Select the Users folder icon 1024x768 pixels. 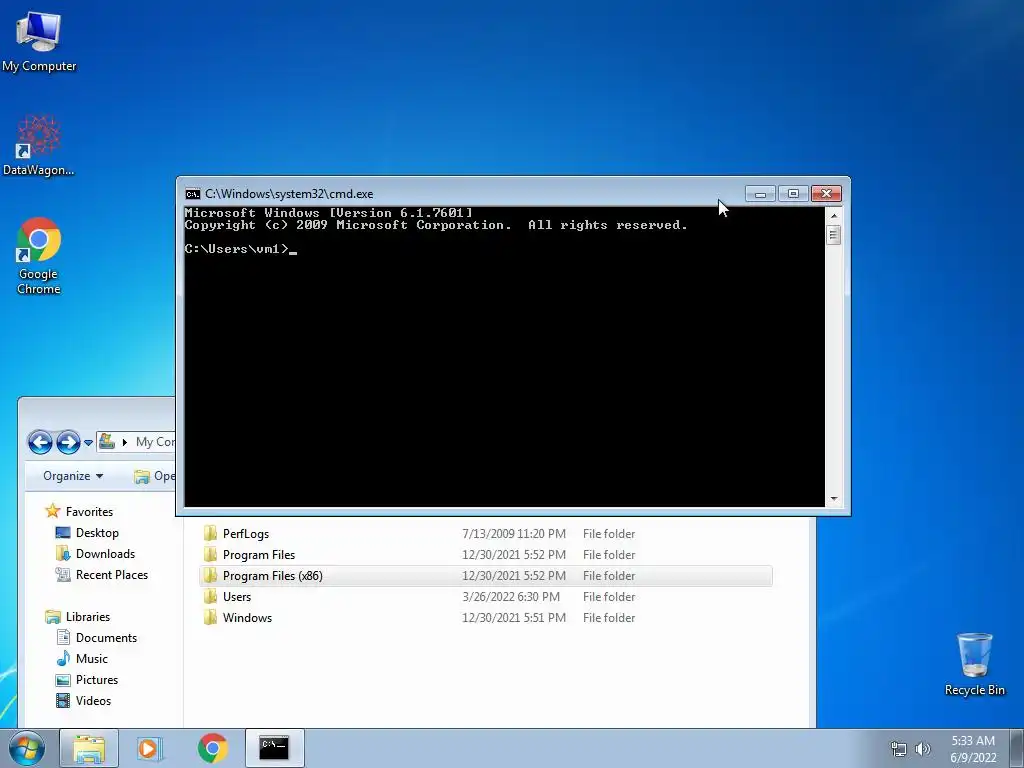coord(210,596)
